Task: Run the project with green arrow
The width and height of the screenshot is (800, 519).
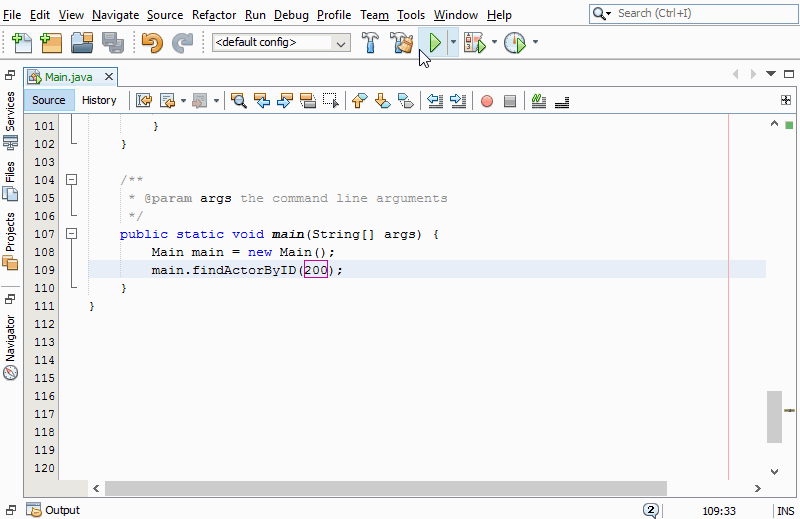Action: tap(435, 43)
